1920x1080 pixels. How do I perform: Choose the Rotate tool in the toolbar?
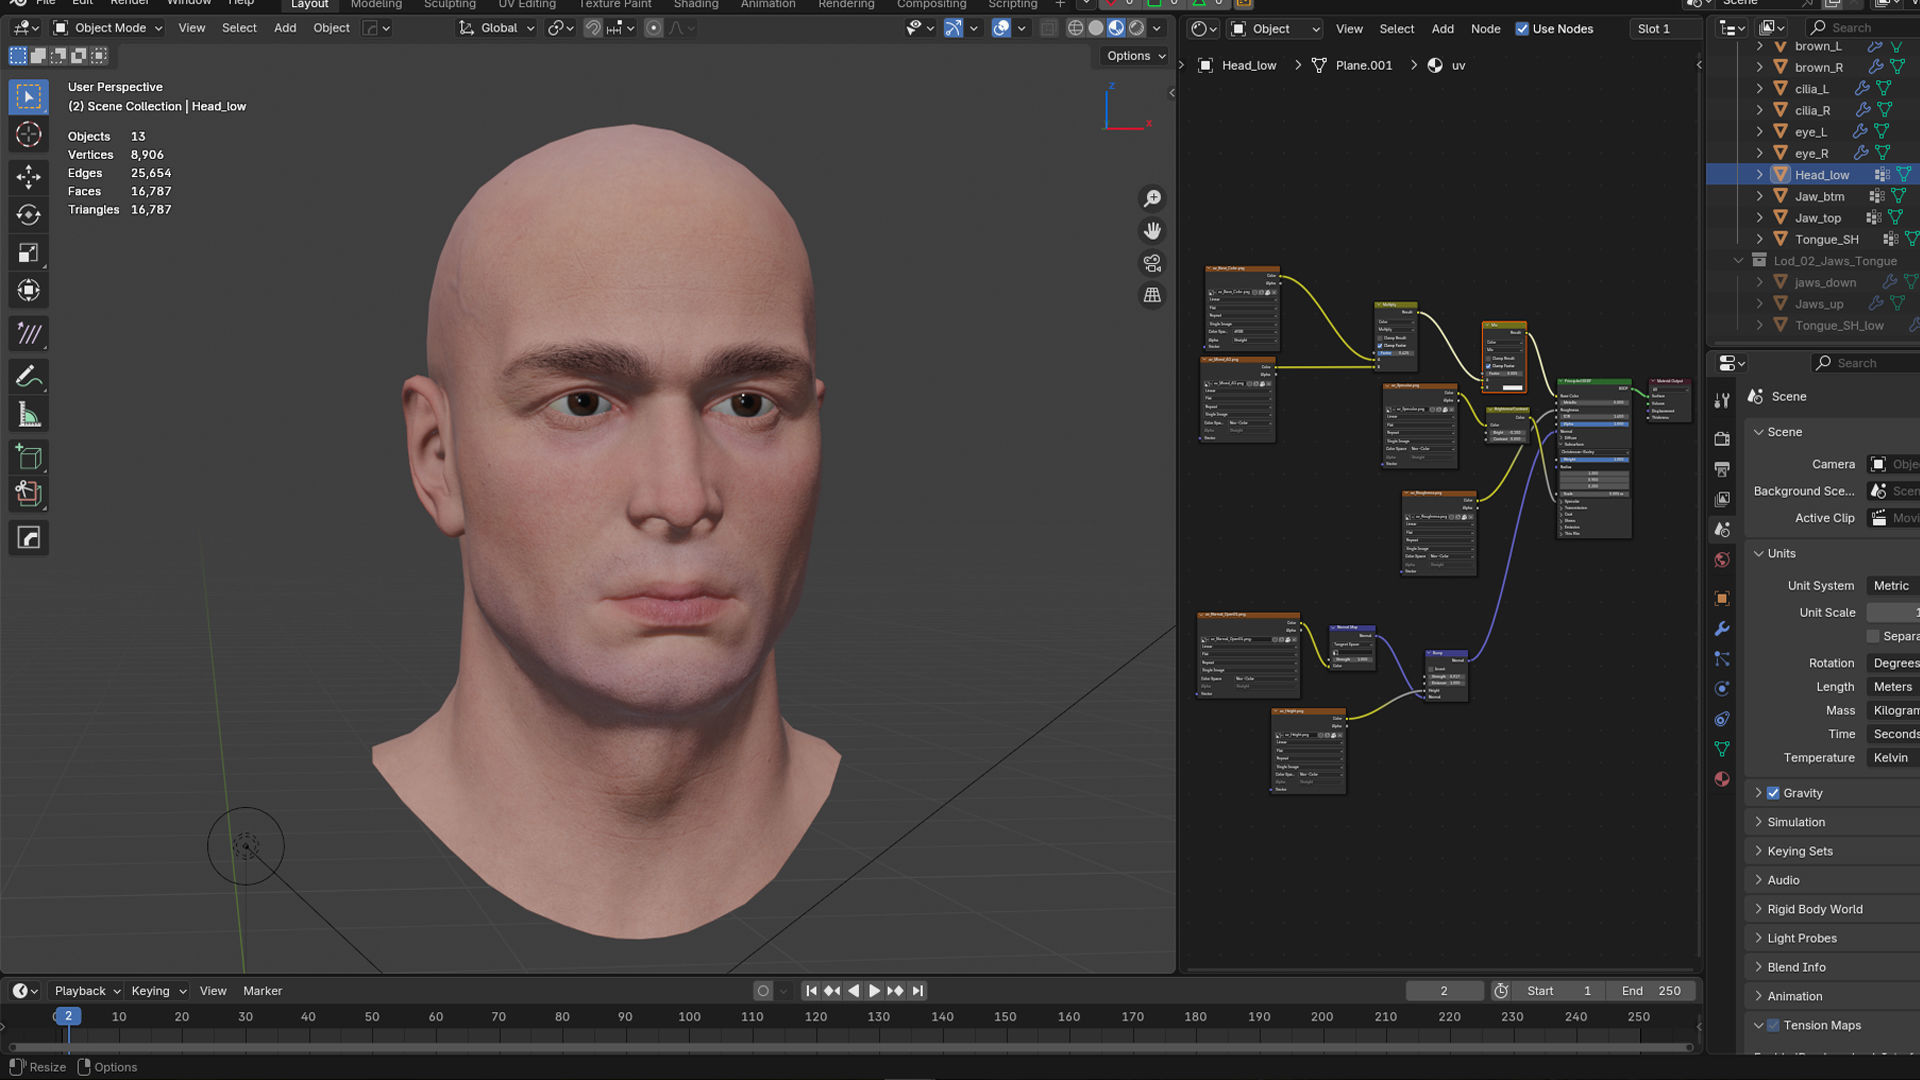tap(29, 215)
